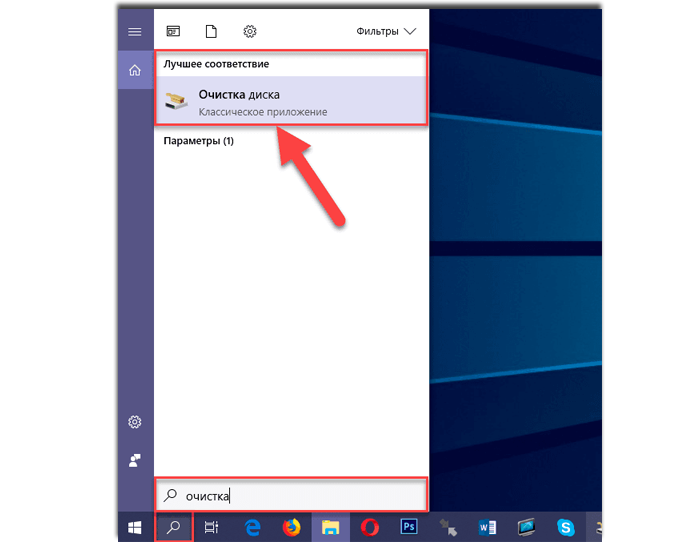Image resolution: width=700 pixels, height=550 pixels.
Task: Expand the Фильтры dropdown
Action: click(x=385, y=32)
